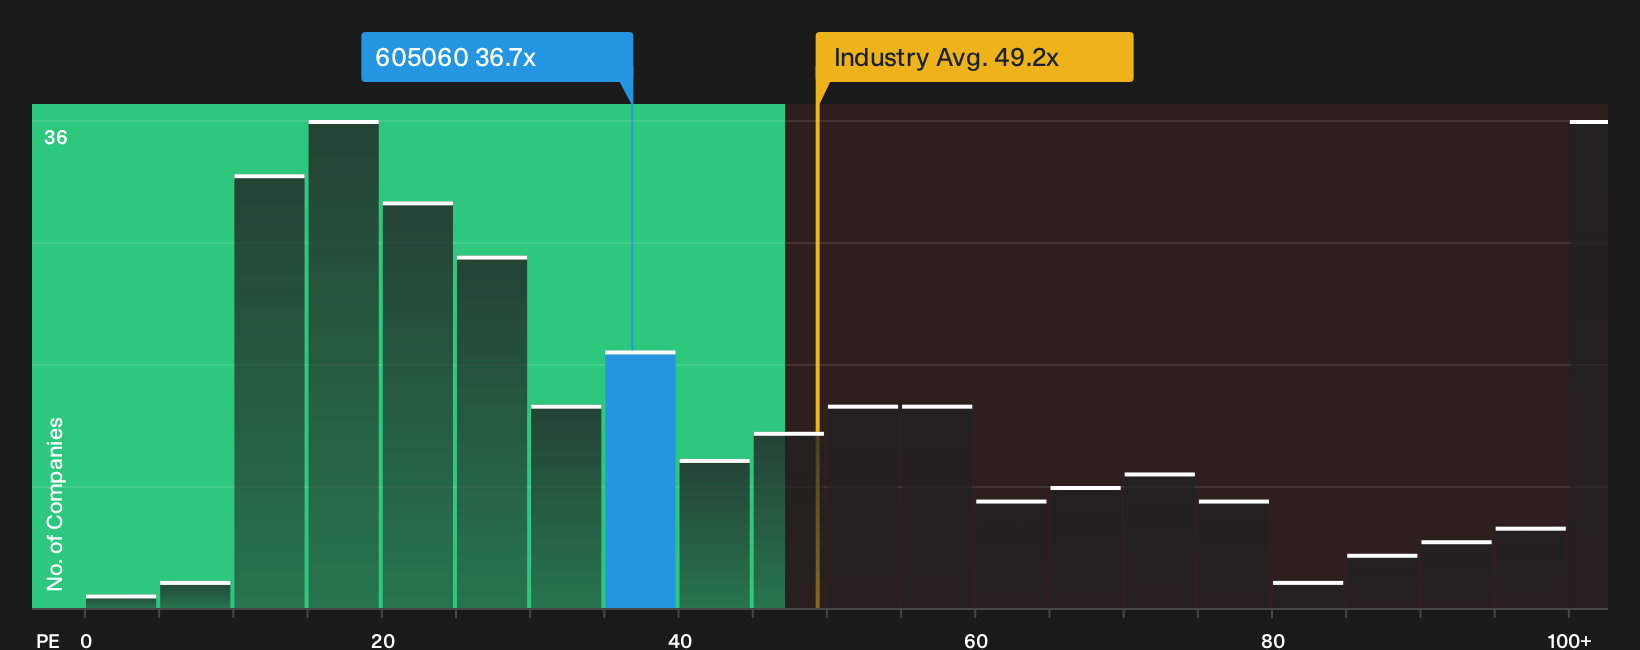The width and height of the screenshot is (1640, 650).
Task: Select the highlighted blue bar at PE 35-40
Action: point(640,480)
